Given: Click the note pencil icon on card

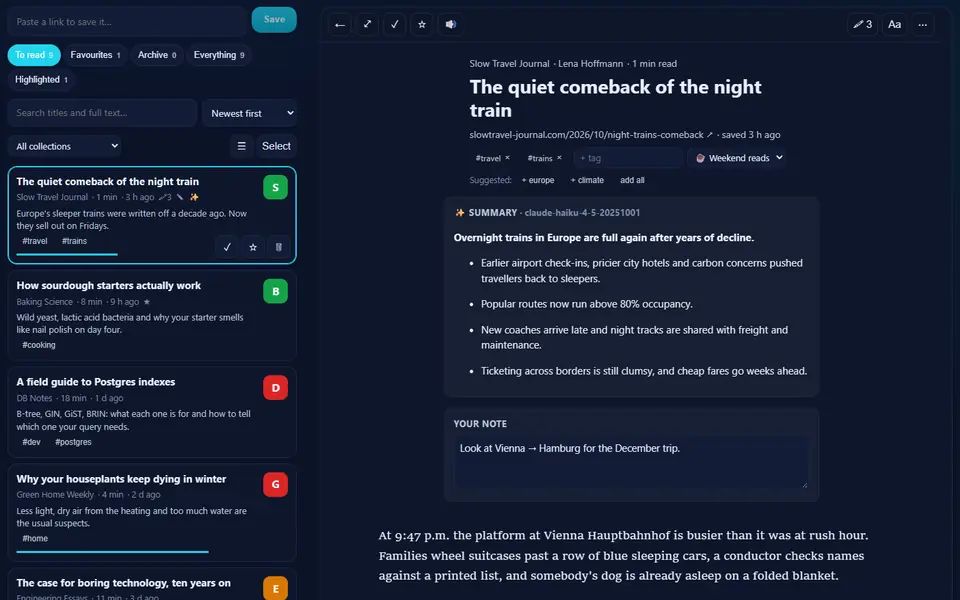Looking at the screenshot, I should 179,197.
